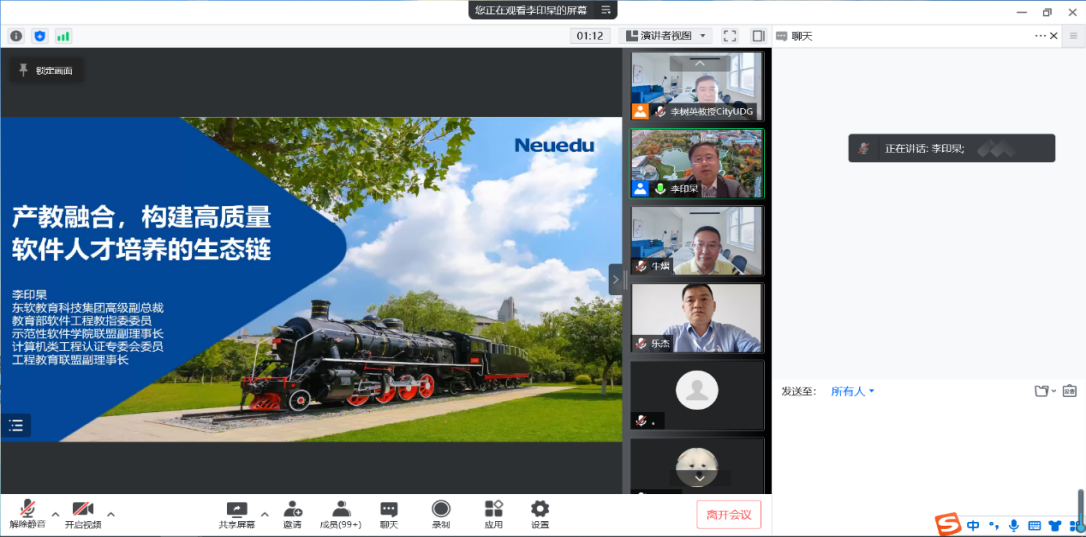Click the 锁定画面 pin screen button
Screen dimensions: 1086x537
[x=46, y=70]
